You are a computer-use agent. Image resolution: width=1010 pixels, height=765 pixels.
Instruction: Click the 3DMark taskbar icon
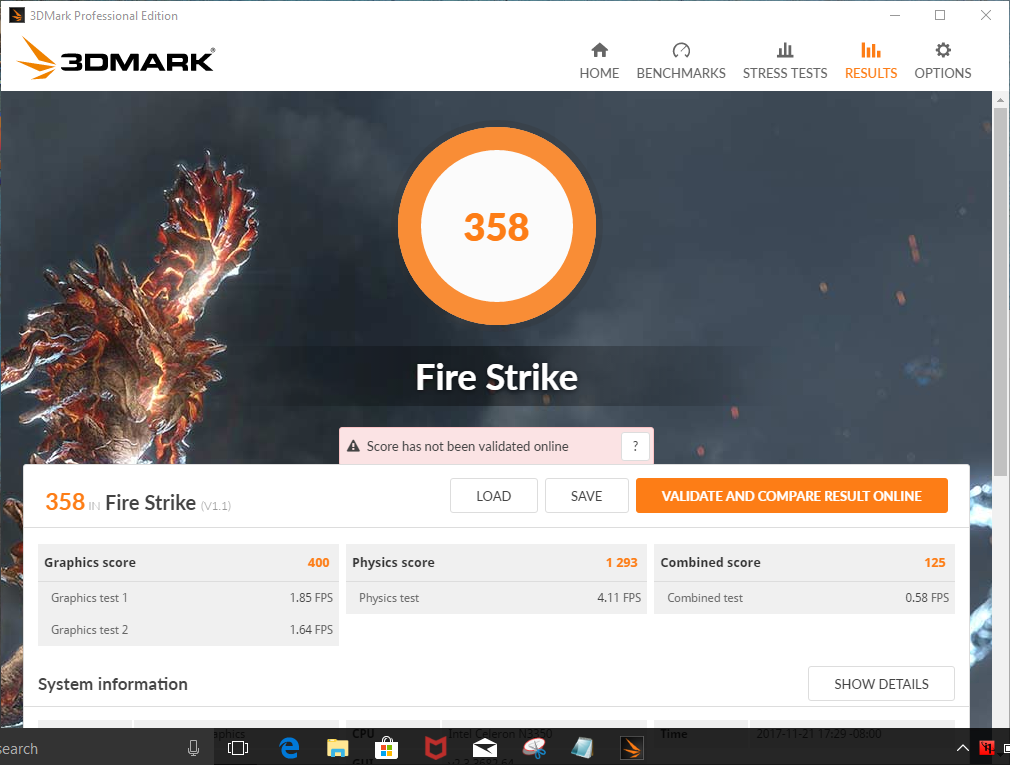coord(631,748)
